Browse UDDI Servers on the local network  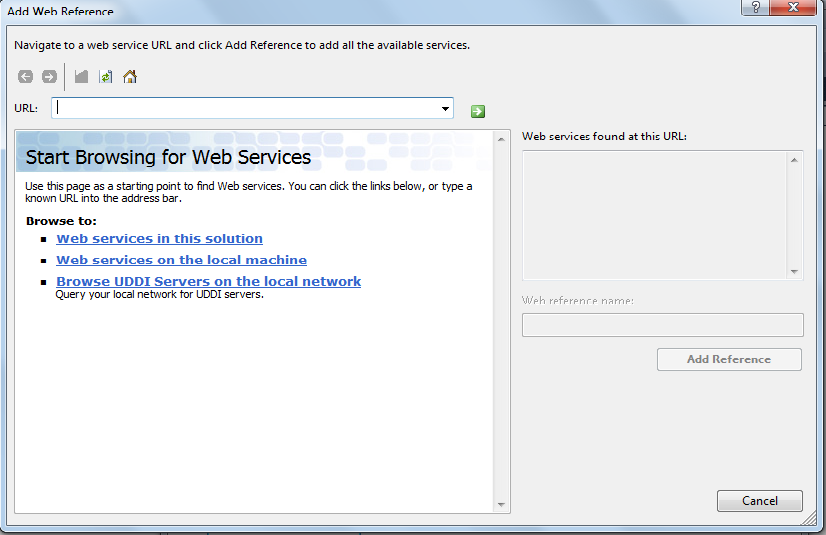pos(208,281)
